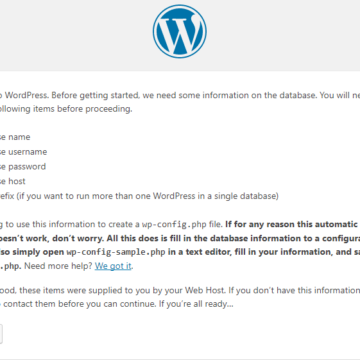Click the WordPress logo at the top

[180, 31]
